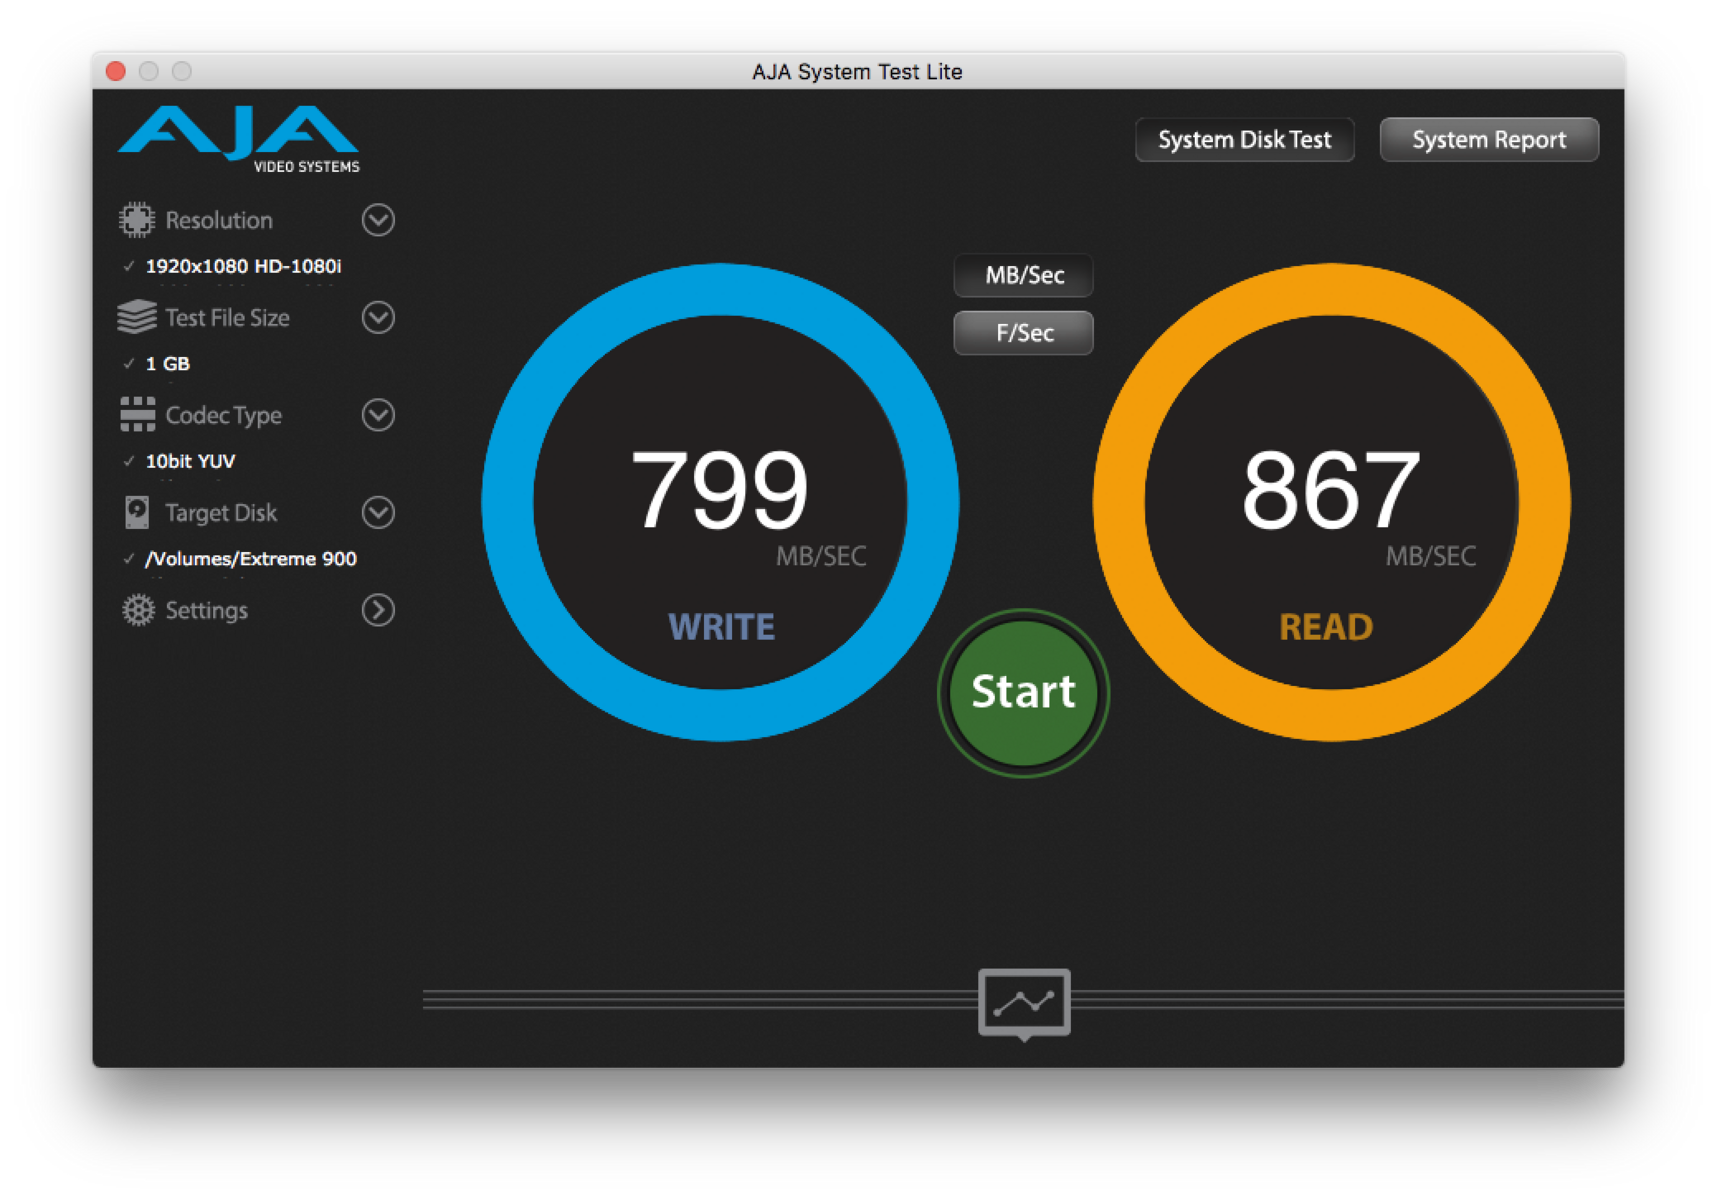The image size is (1717, 1200).
Task: Click the Codec Type film icon
Action: (x=137, y=414)
